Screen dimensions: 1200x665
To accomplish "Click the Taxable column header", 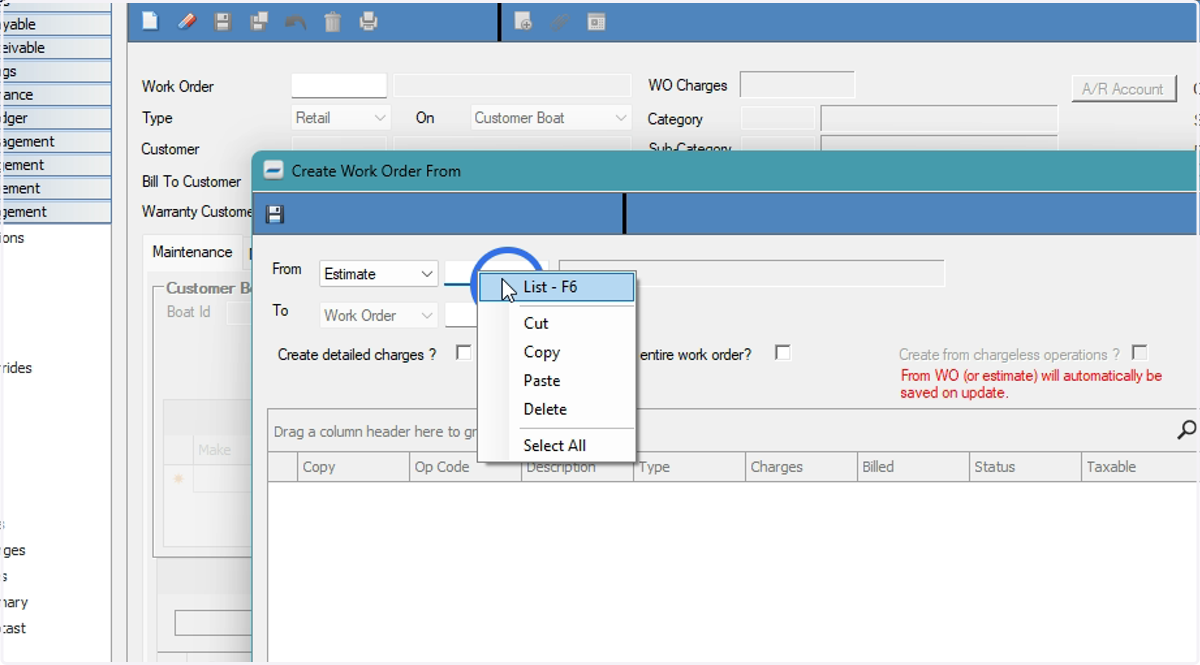I will pos(1140,467).
